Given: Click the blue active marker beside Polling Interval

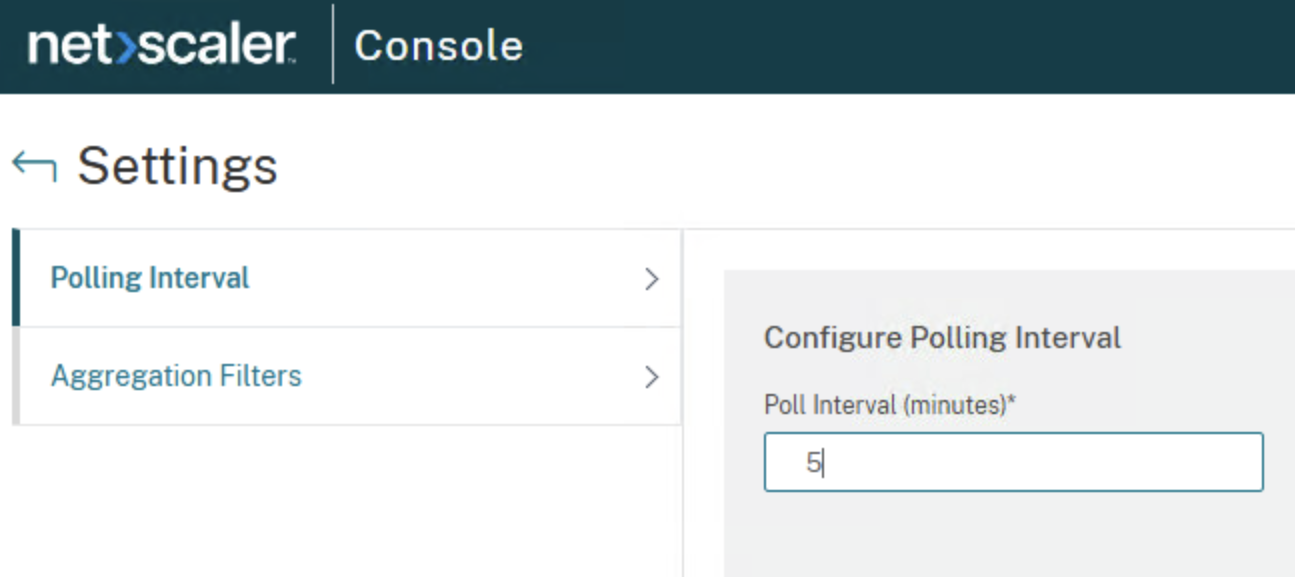Looking at the screenshot, I should (x=16, y=278).
